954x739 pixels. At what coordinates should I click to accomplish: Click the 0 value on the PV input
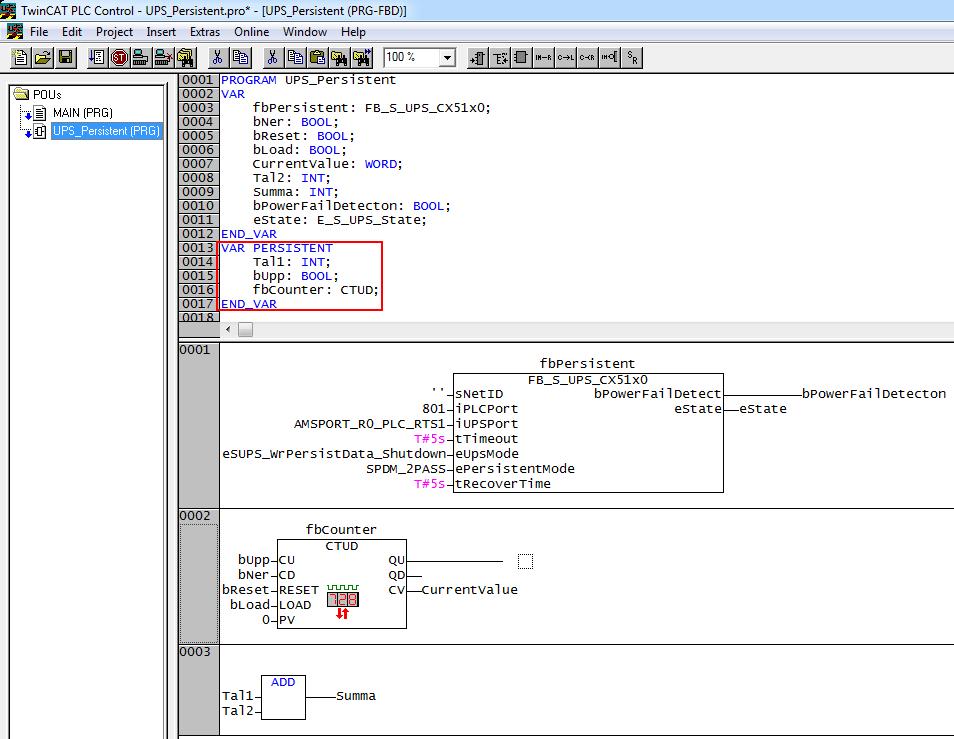(x=266, y=620)
